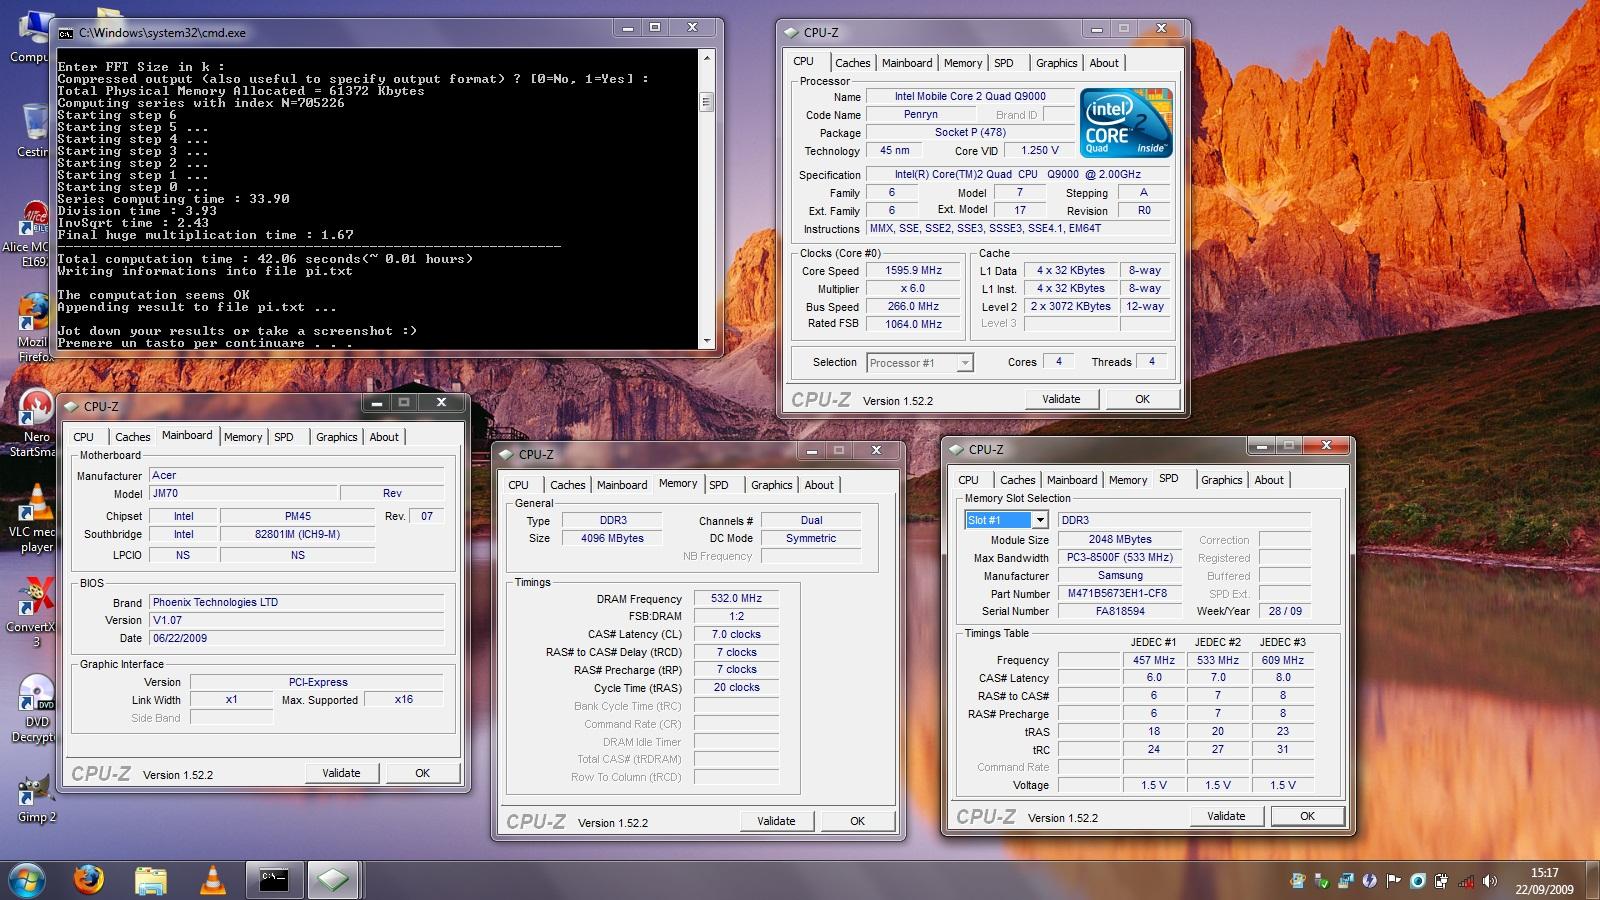Launch Gimp 2 desktop shortcut
This screenshot has height=900, width=1600.
(35, 796)
